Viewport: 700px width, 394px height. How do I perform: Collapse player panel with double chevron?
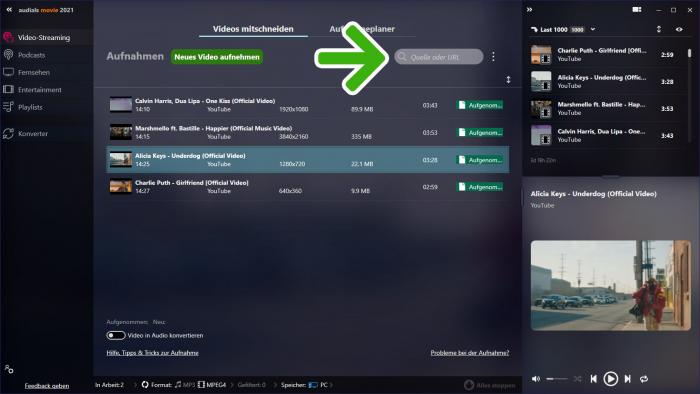[529, 9]
